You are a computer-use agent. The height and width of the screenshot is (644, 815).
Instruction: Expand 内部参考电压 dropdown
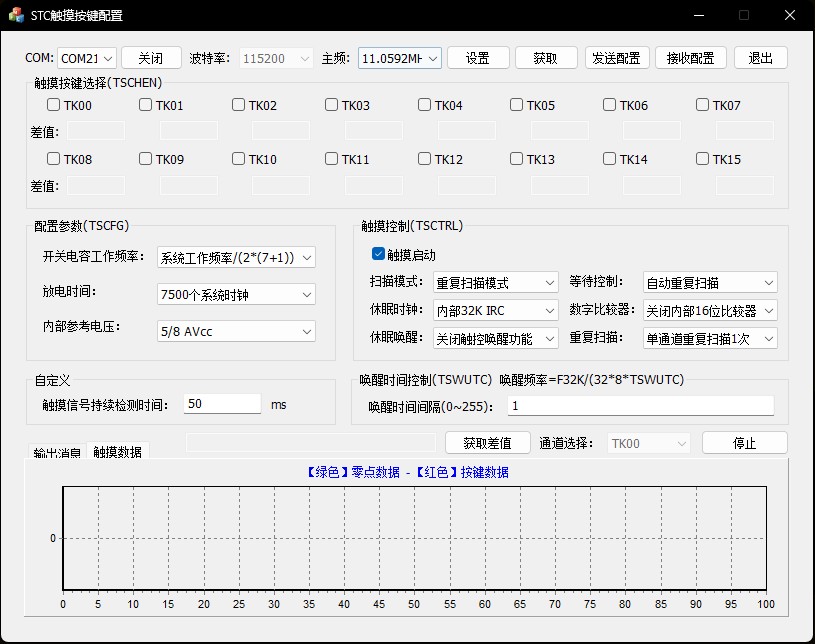236,331
